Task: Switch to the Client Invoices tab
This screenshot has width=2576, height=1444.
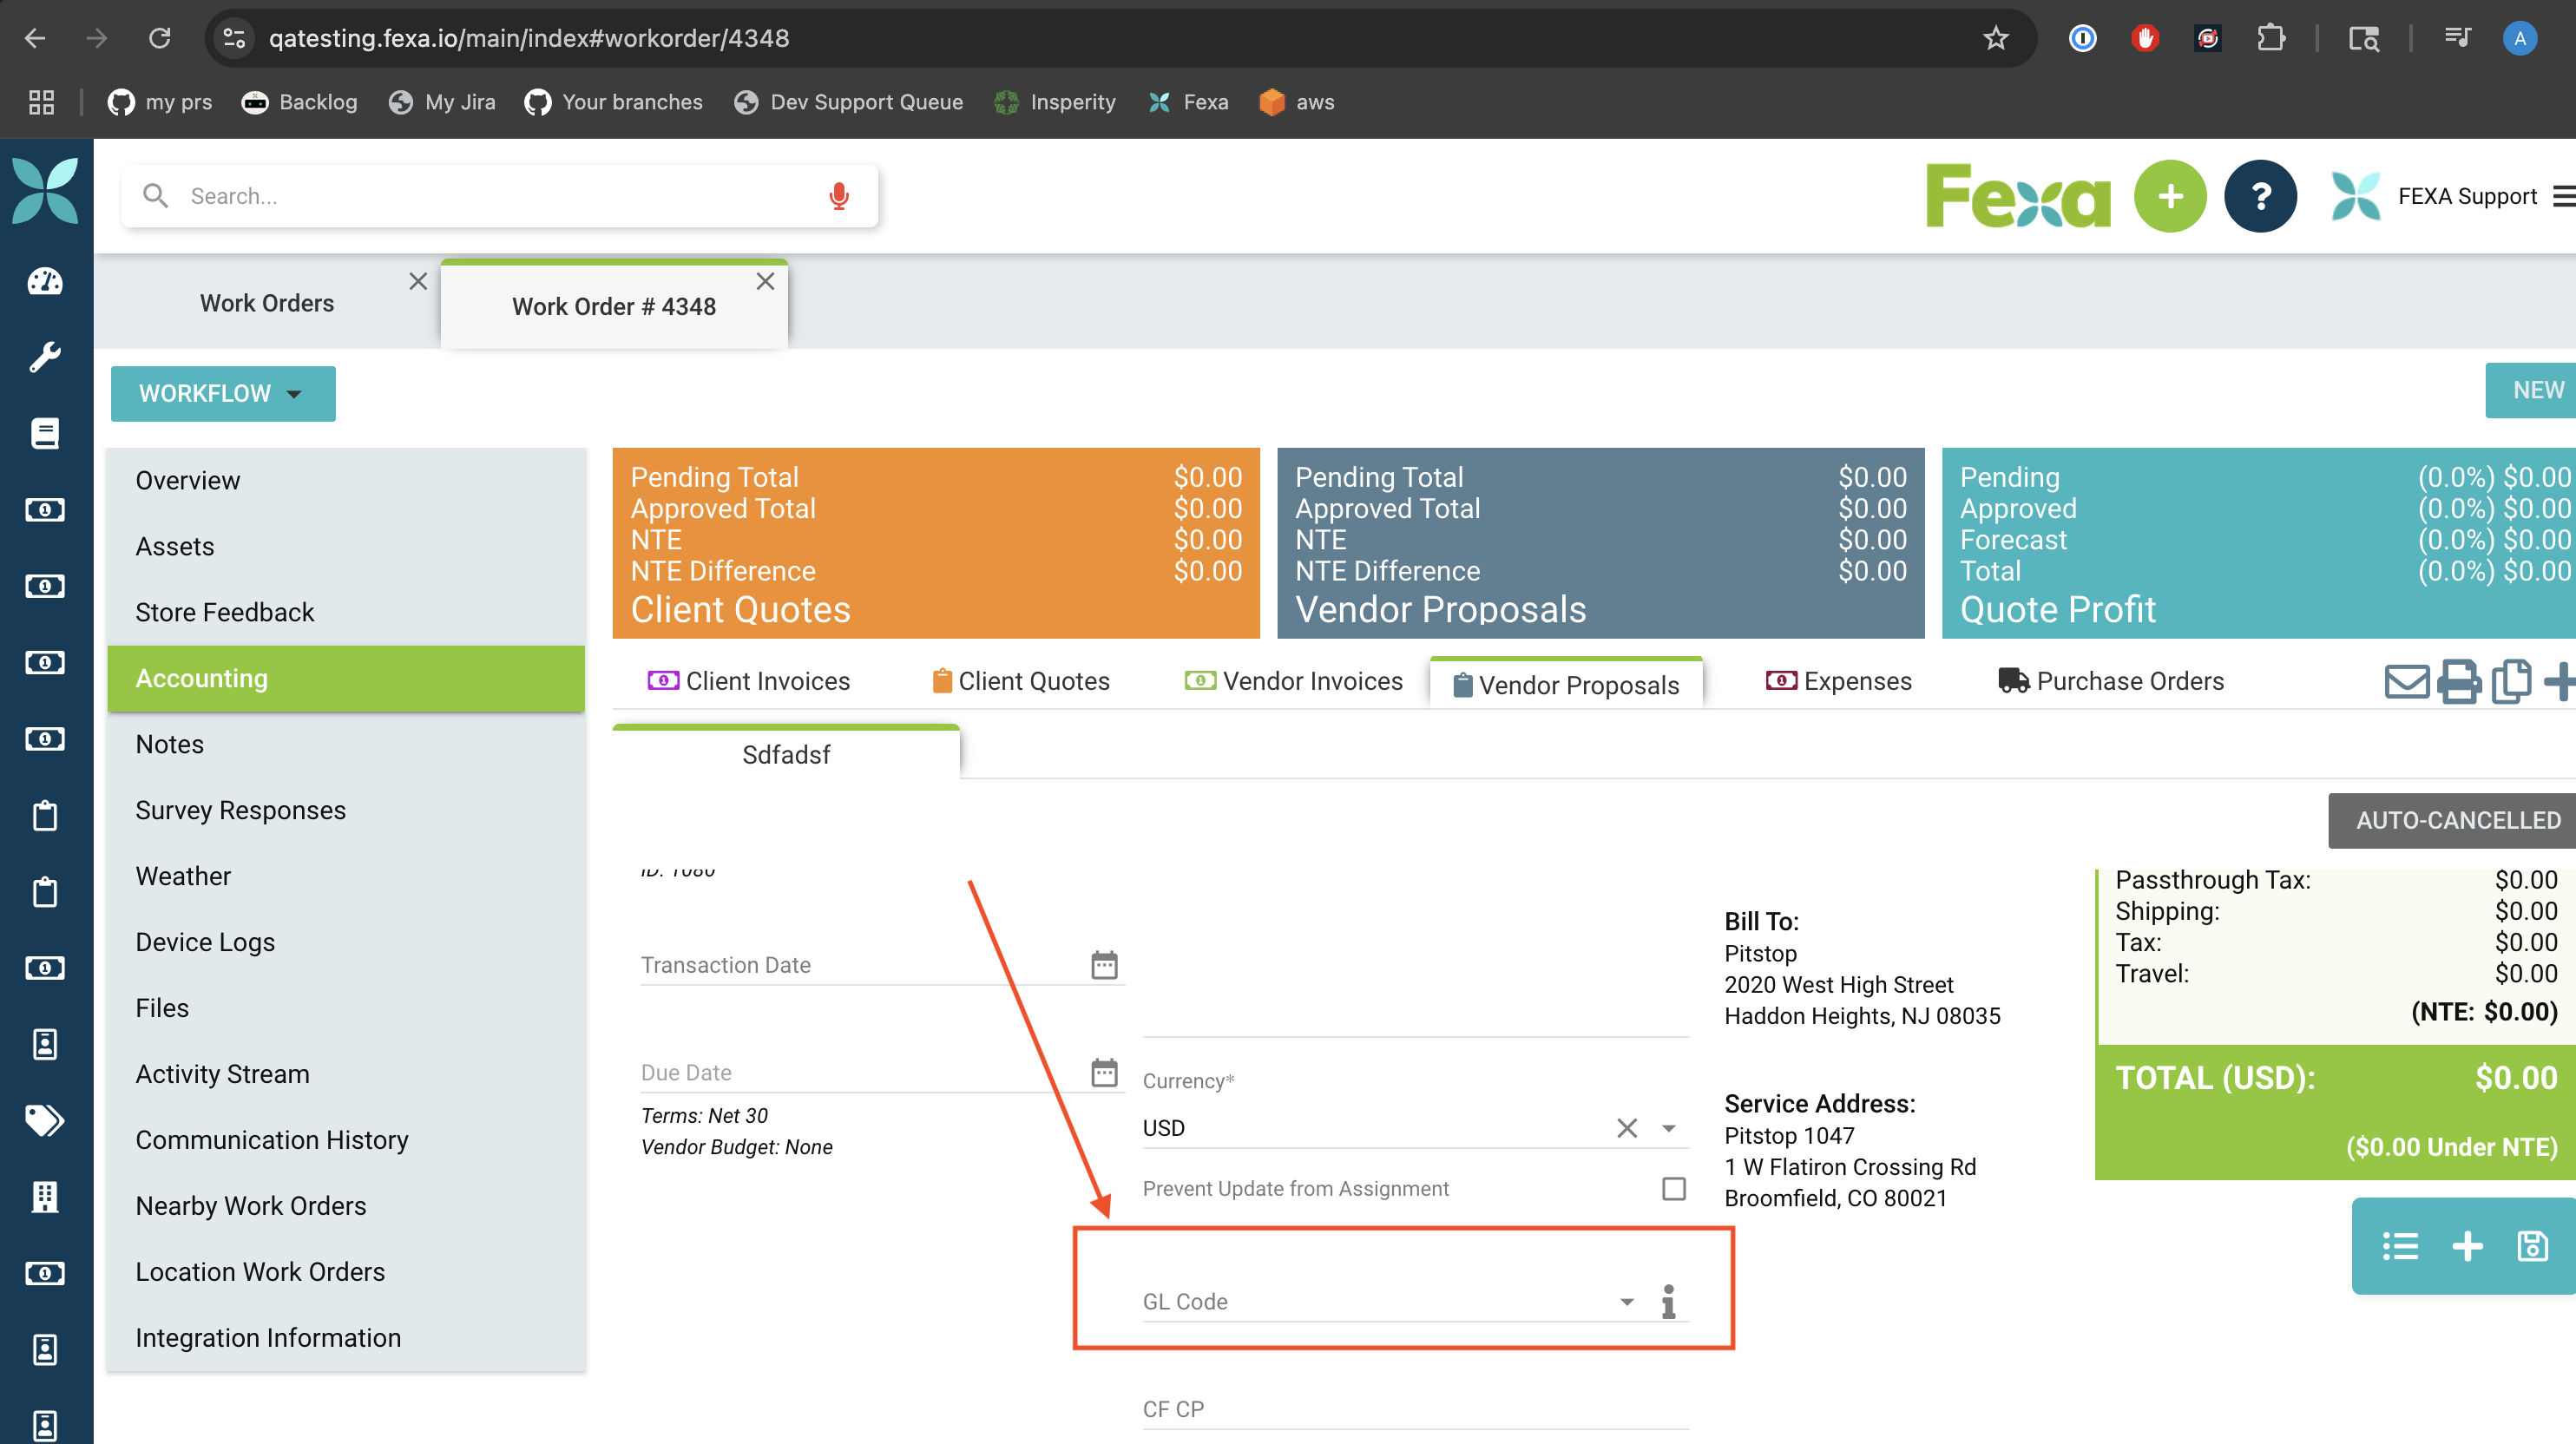Action: tap(750, 681)
